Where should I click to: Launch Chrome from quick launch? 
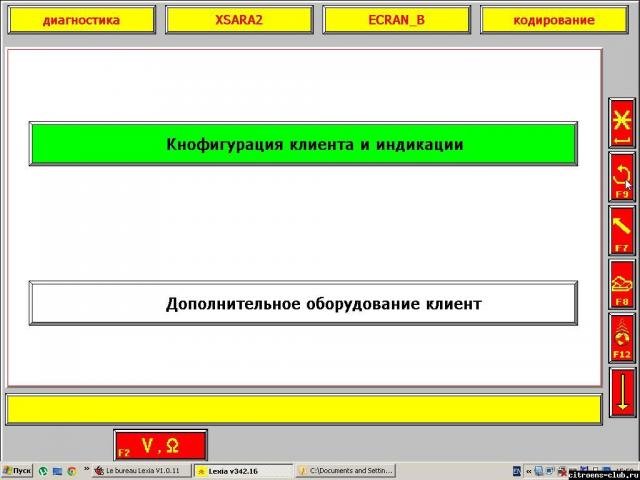[x=72, y=471]
